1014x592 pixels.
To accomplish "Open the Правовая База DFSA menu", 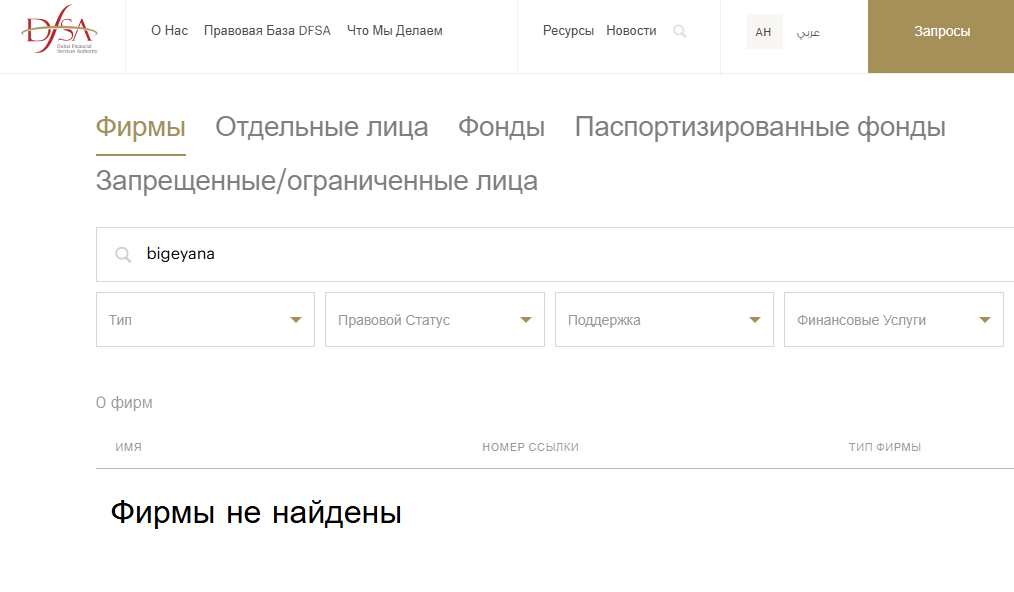I will 267,31.
